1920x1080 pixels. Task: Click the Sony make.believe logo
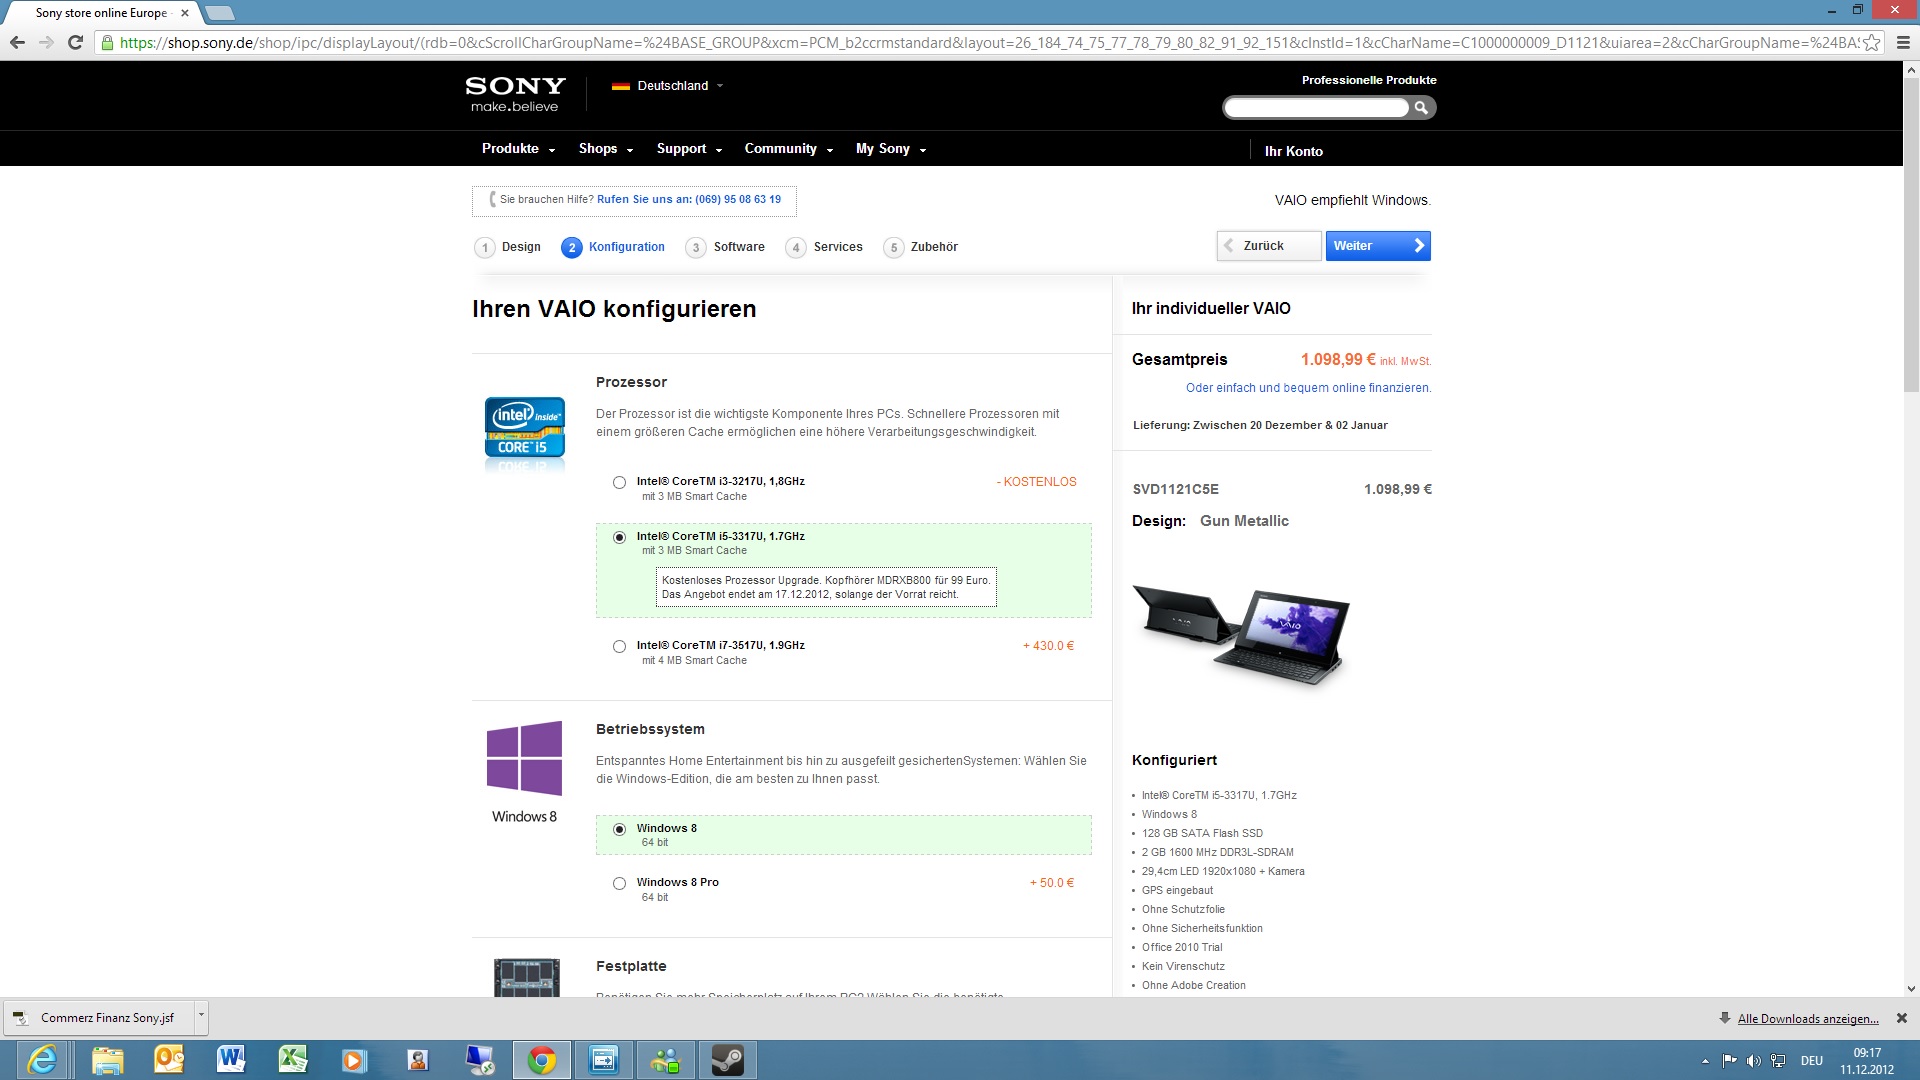coord(515,94)
